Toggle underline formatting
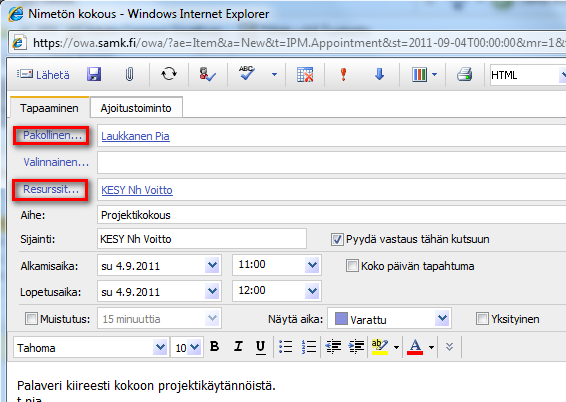 (260, 347)
